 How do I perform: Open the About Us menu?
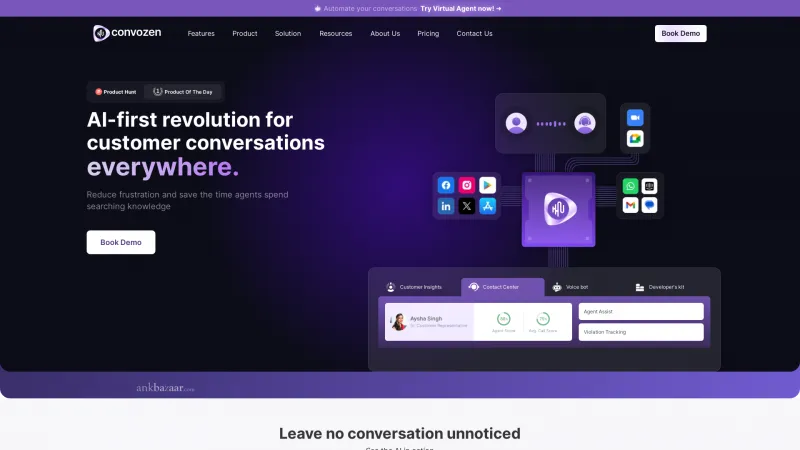pos(385,34)
